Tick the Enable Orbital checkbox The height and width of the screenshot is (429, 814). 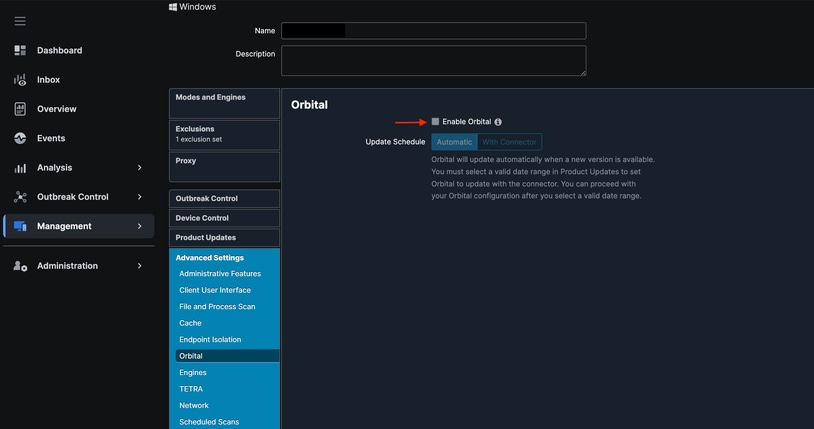click(435, 122)
